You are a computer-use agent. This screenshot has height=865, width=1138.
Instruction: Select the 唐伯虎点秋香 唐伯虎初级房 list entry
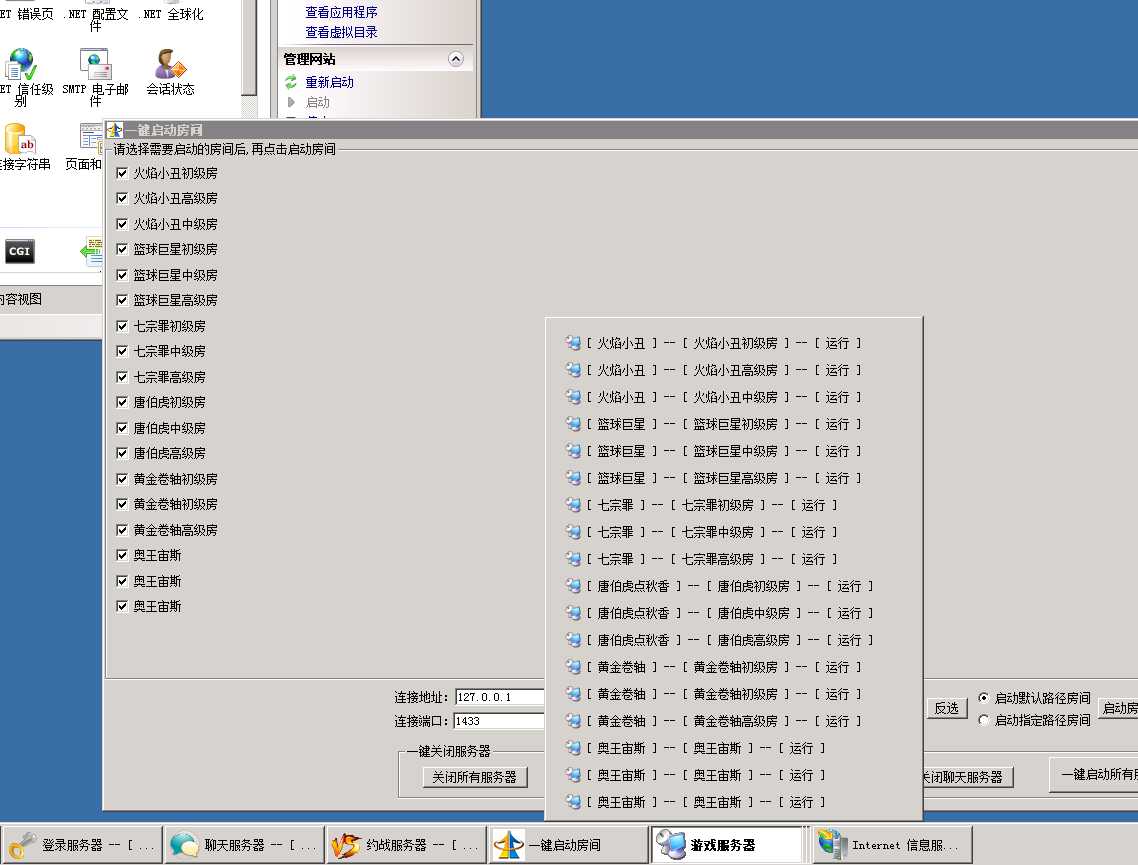722,586
